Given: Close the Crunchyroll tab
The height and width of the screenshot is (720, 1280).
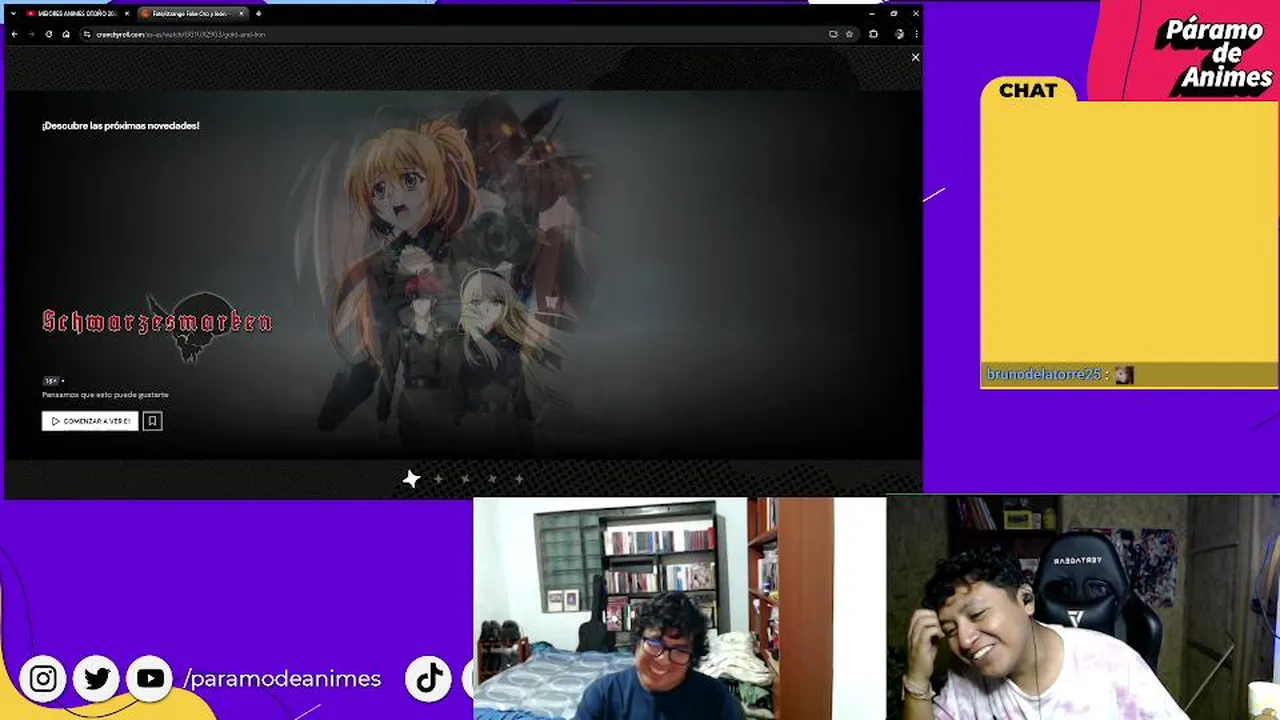Looking at the screenshot, I should pos(241,13).
